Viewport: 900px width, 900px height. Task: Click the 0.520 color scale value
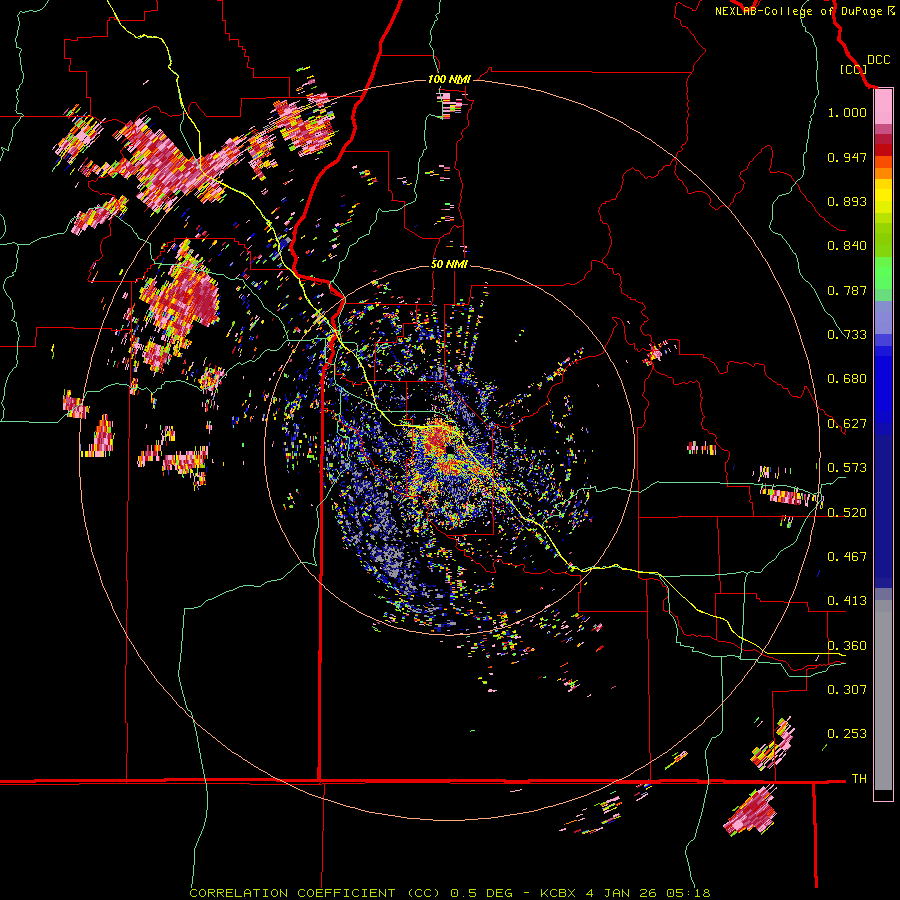click(847, 513)
